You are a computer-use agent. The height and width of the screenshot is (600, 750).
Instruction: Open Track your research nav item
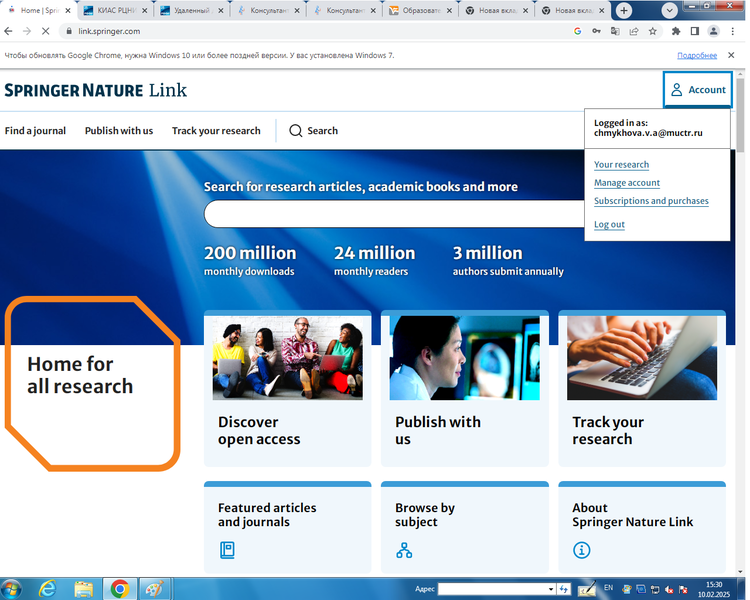point(216,131)
